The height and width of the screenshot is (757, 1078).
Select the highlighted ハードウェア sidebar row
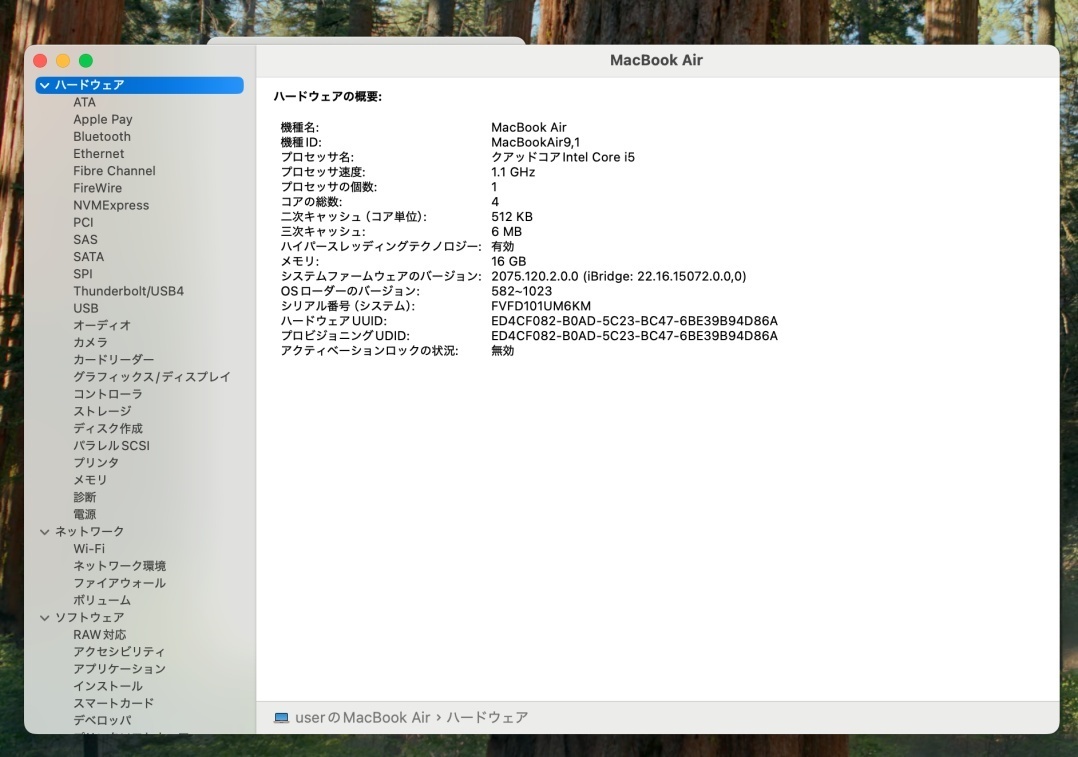pyautogui.click(x=140, y=85)
